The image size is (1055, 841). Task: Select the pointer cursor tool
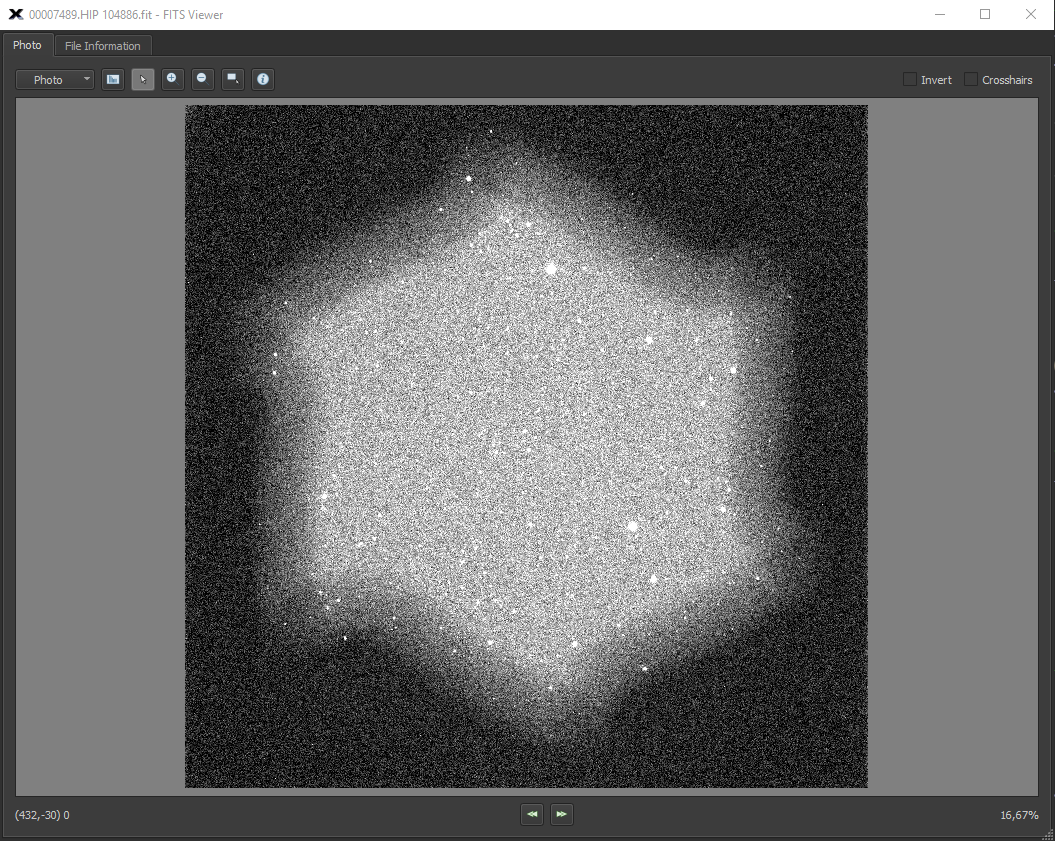(x=143, y=79)
